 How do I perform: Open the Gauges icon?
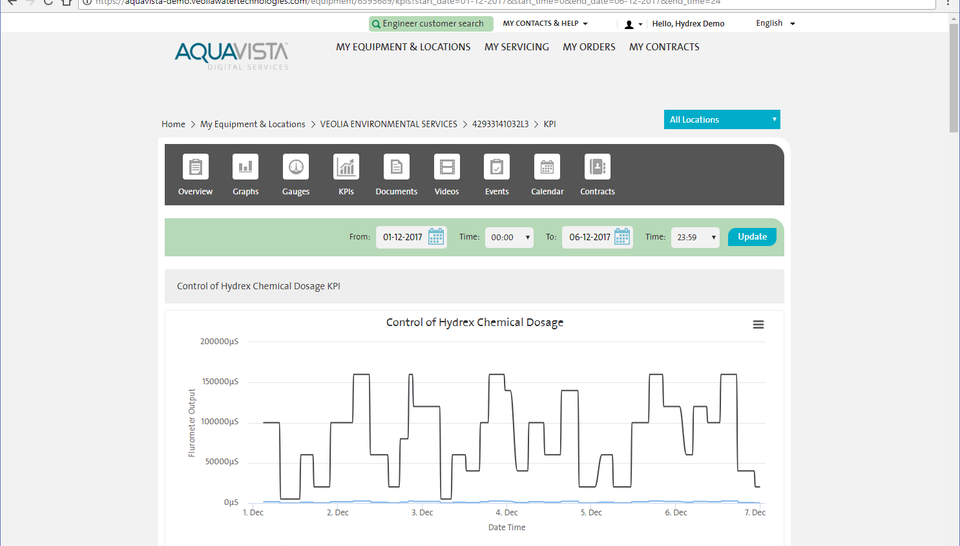click(x=296, y=166)
